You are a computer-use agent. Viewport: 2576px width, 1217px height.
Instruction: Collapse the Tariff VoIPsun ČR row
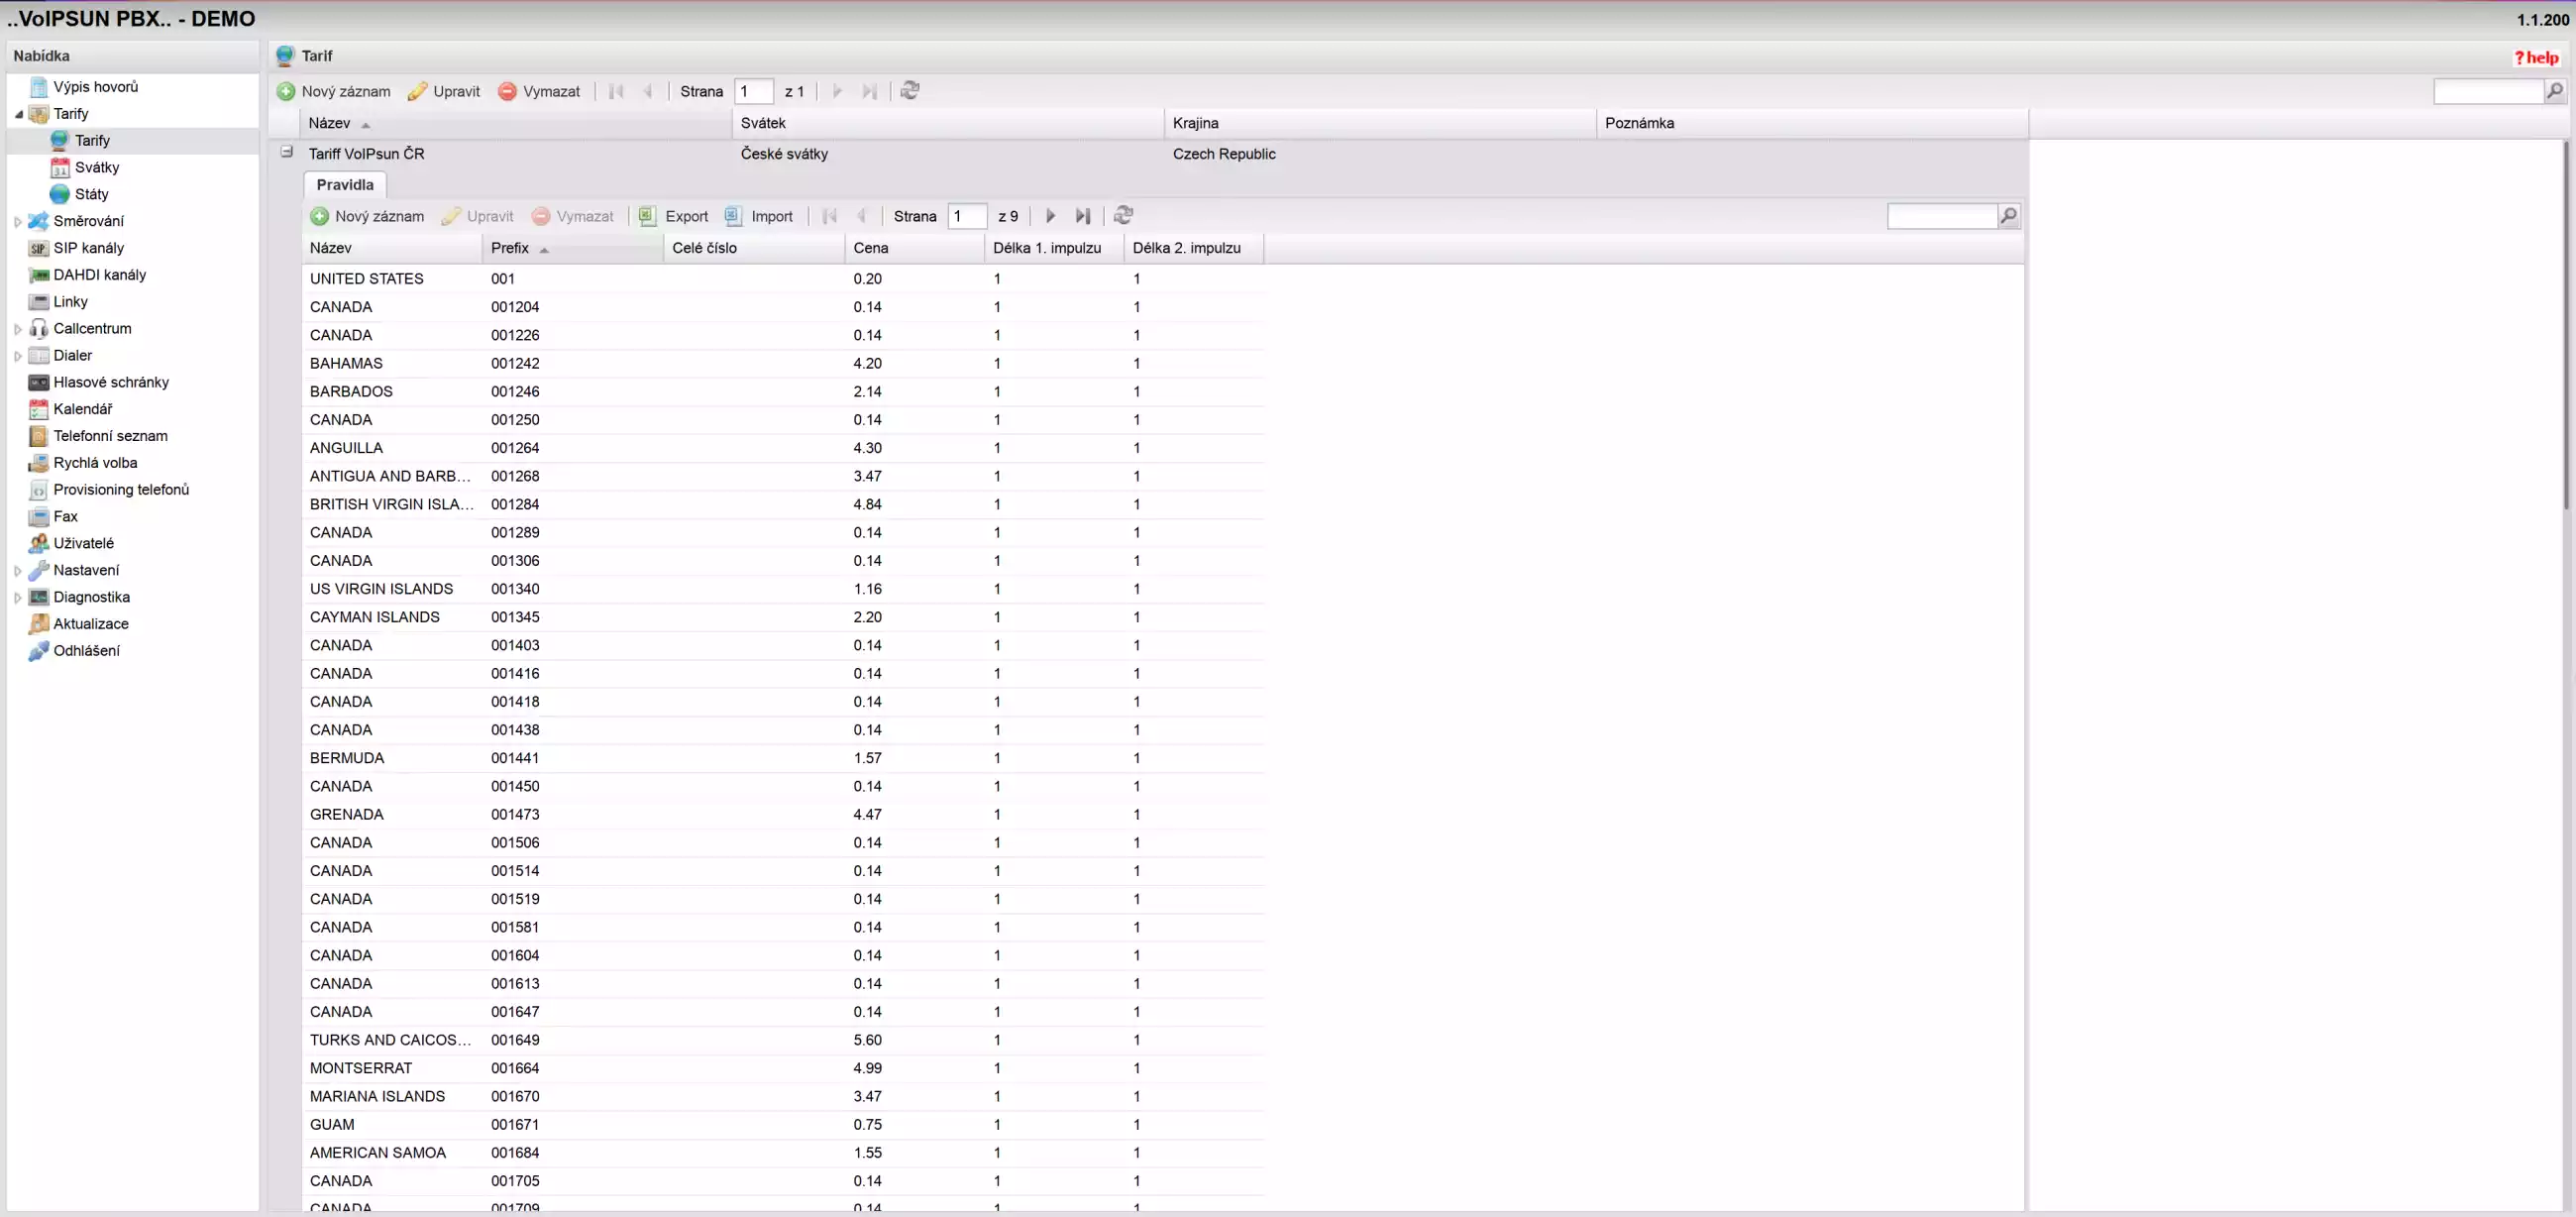(286, 152)
